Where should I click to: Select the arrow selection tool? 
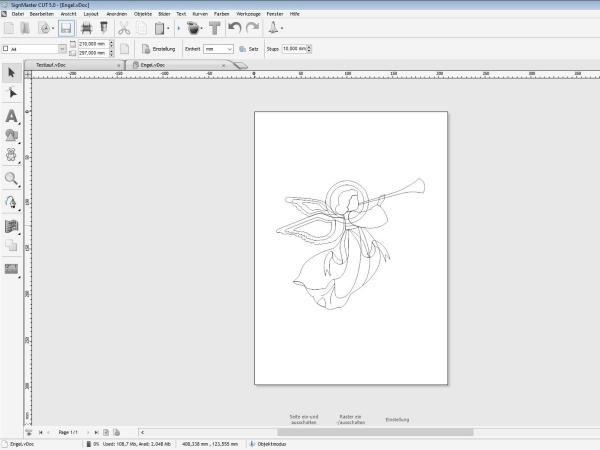point(12,72)
